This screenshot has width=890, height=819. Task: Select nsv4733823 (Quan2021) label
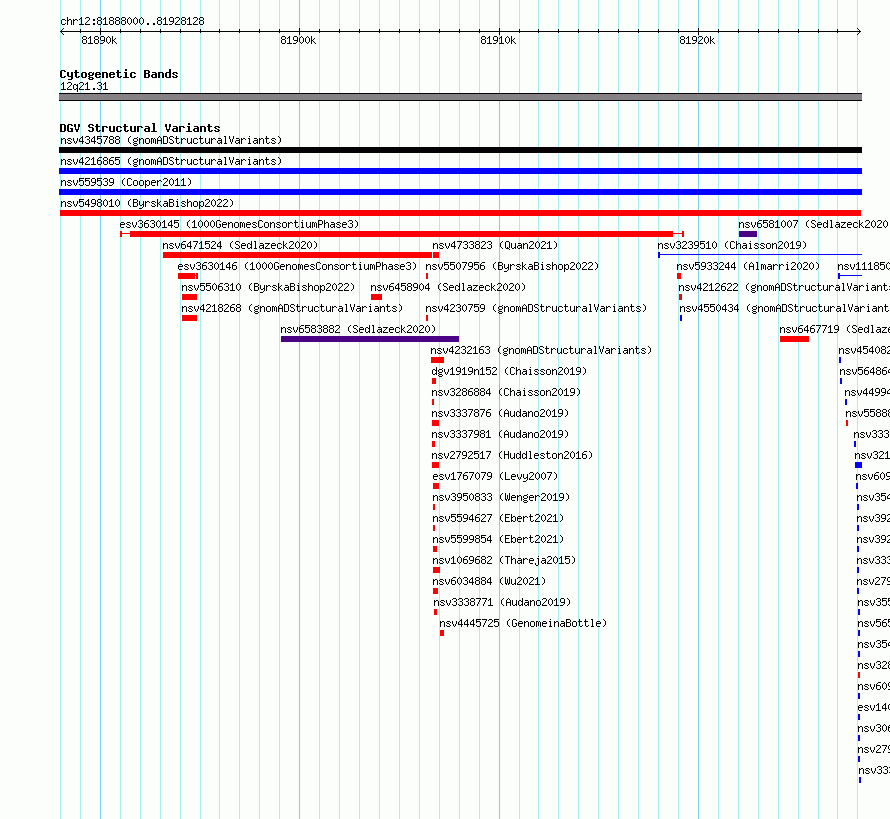tap(495, 245)
